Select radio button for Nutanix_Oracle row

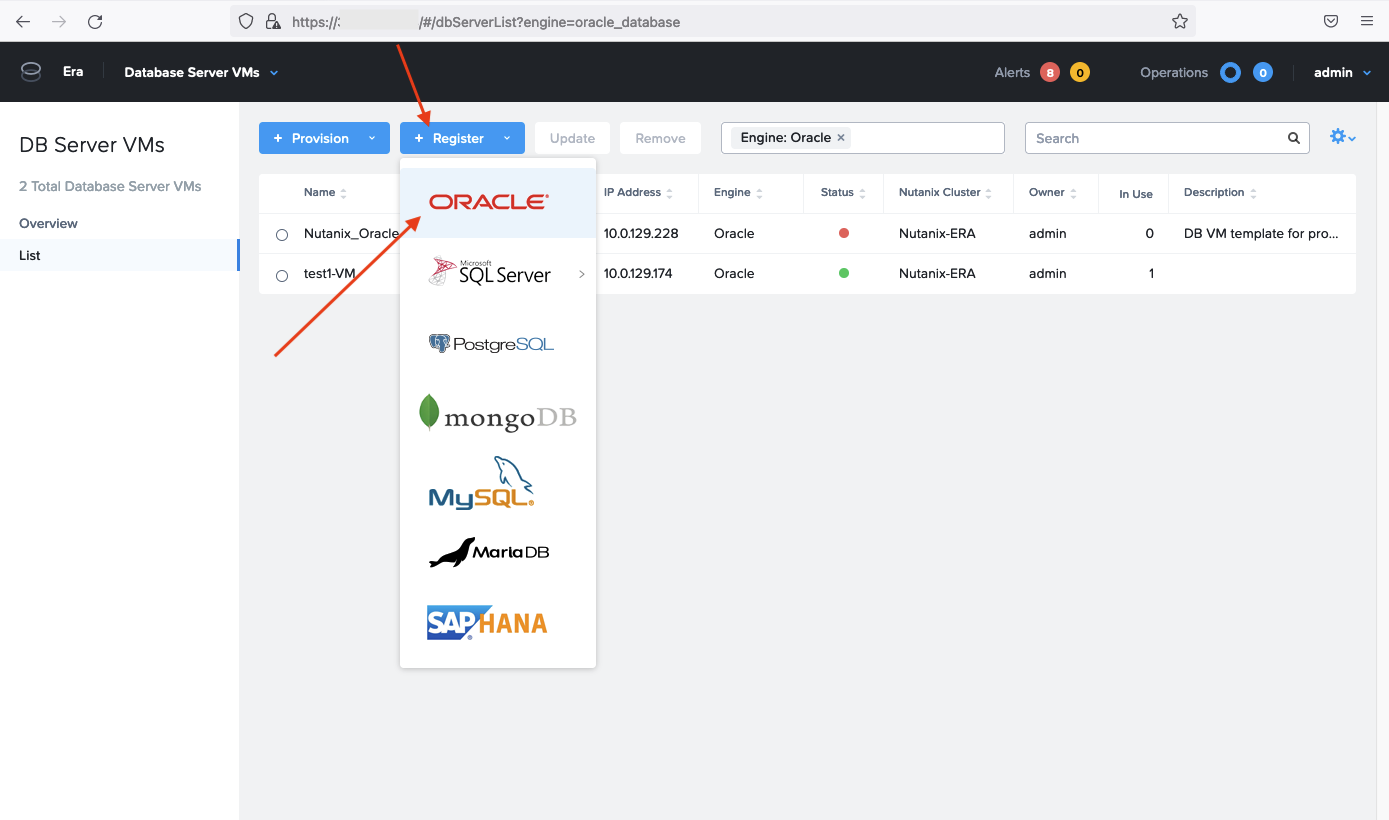coord(282,235)
